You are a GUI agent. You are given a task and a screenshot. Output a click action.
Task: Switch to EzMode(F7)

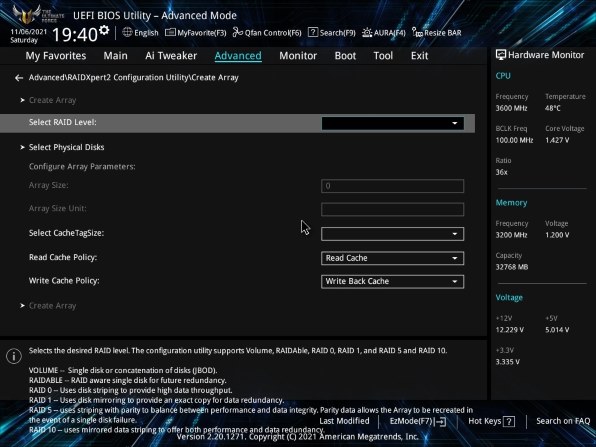417,421
